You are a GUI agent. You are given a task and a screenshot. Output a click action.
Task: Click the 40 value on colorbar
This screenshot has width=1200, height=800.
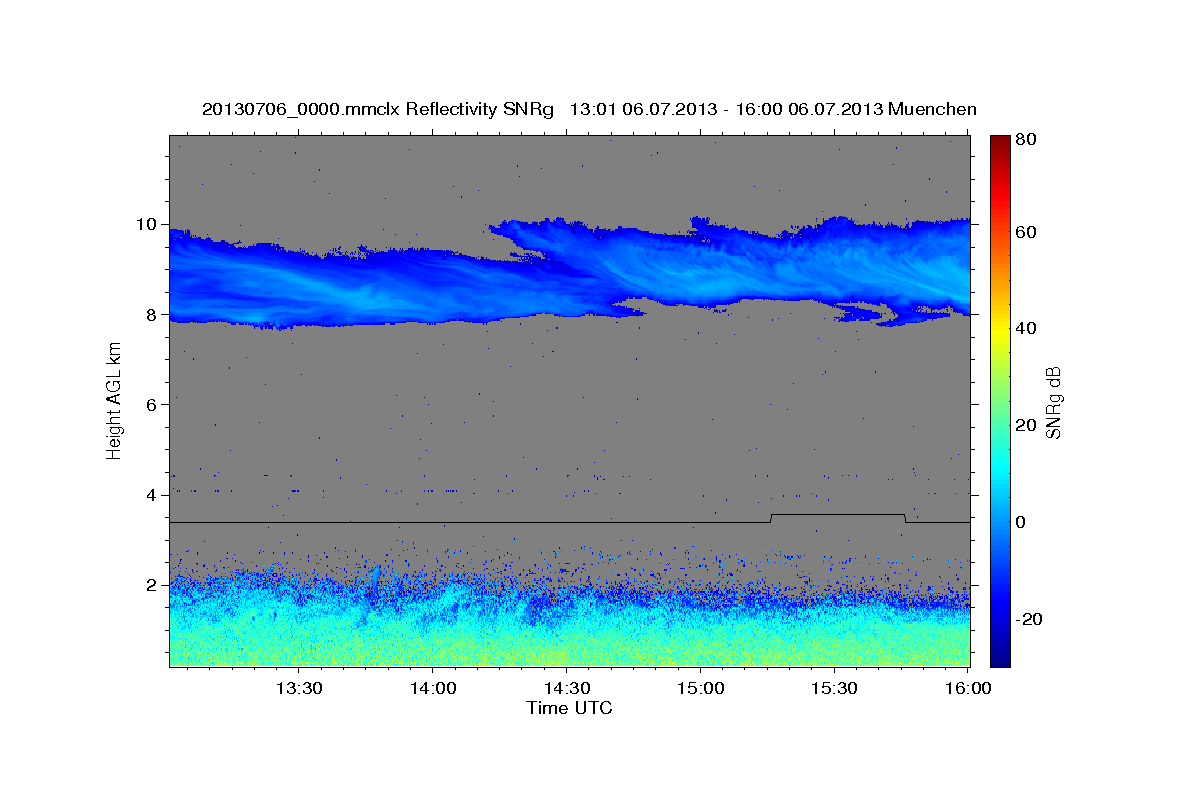click(1027, 328)
